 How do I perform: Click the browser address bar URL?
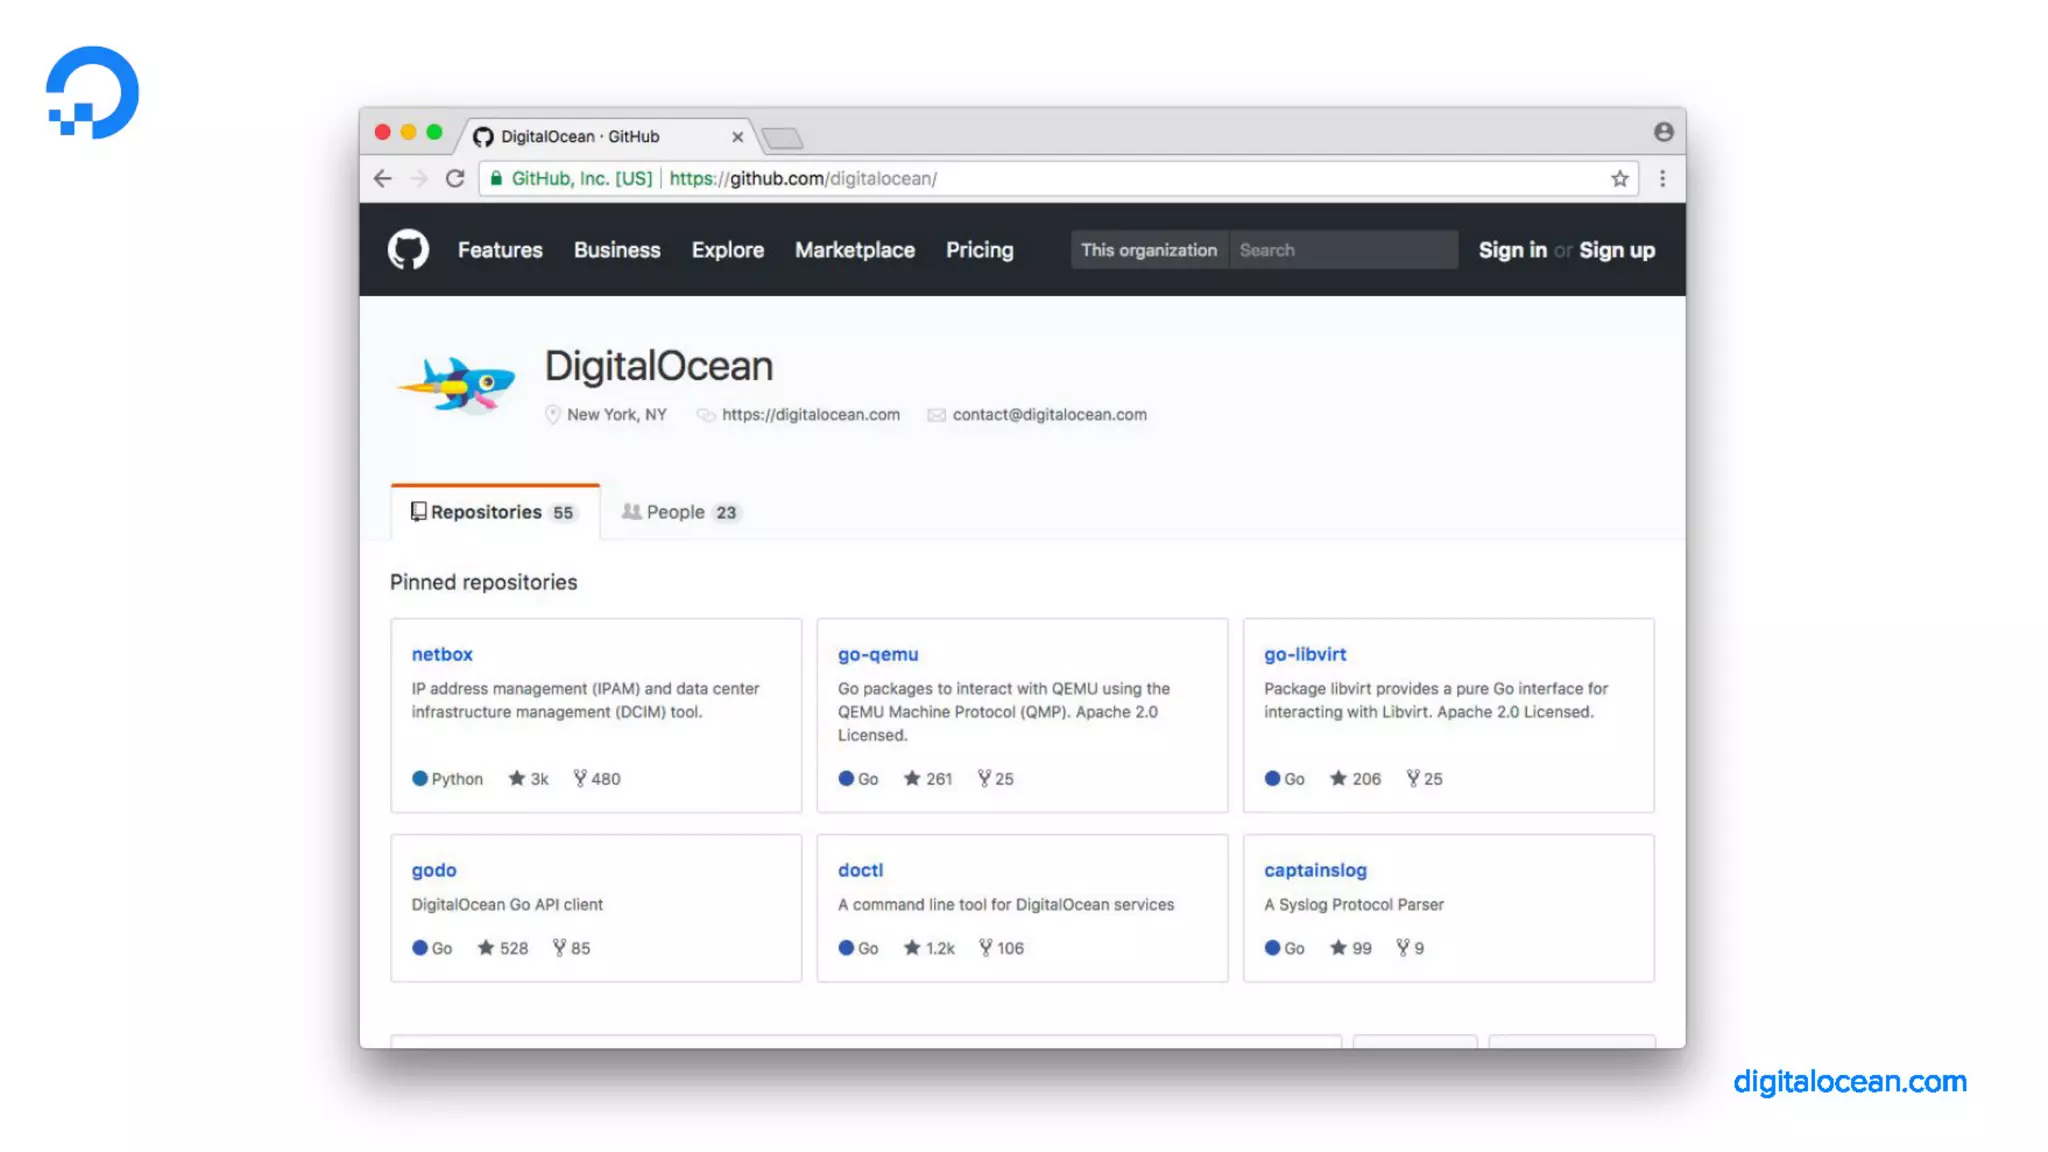(x=803, y=179)
